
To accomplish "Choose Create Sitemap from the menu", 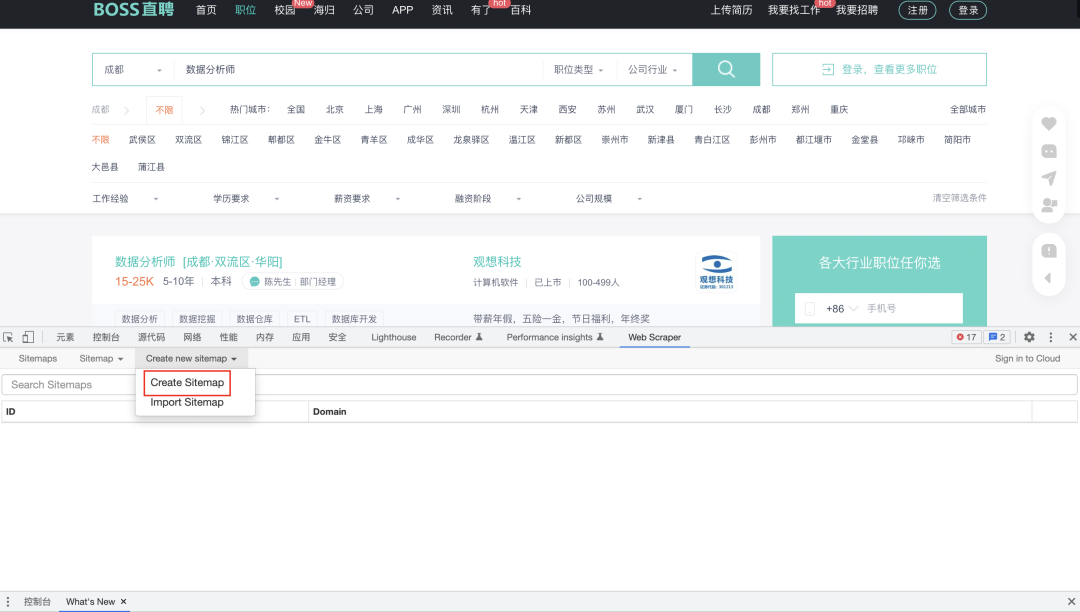I will [x=187, y=382].
